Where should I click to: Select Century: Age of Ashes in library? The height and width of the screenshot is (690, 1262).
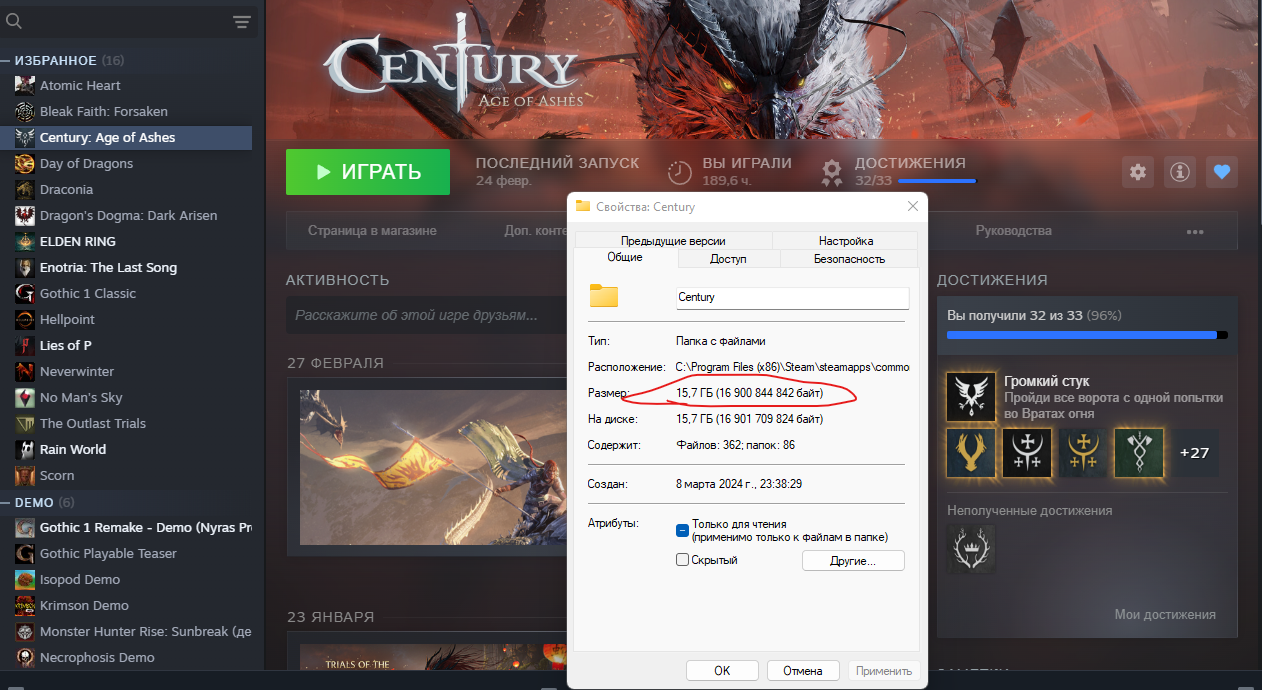click(126, 137)
